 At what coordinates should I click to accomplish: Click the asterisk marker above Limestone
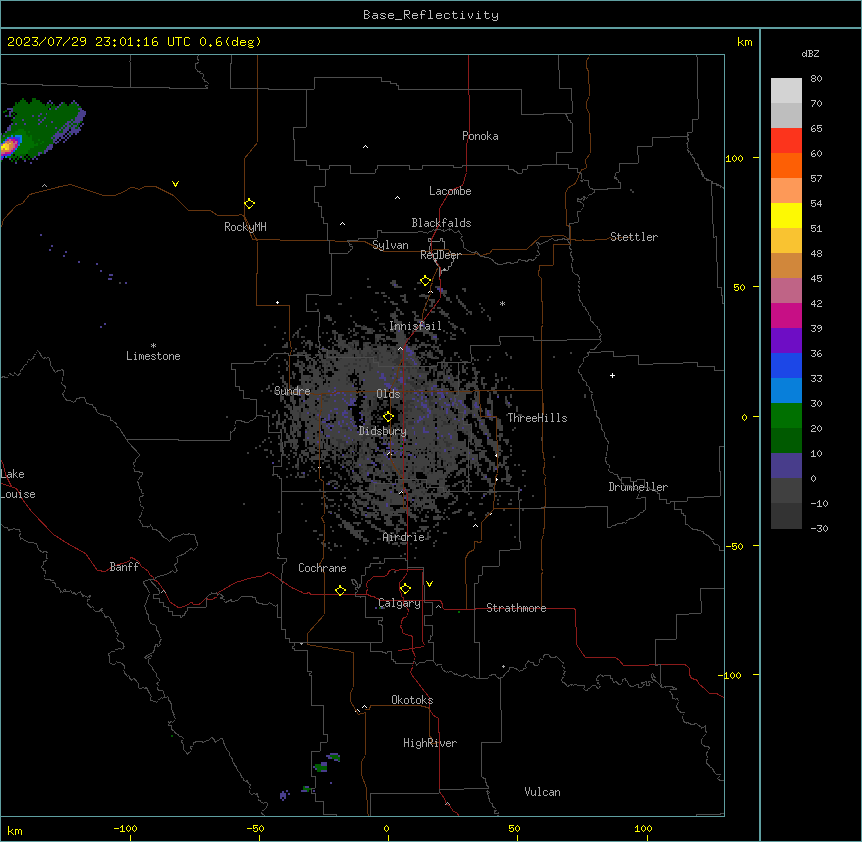[153, 346]
